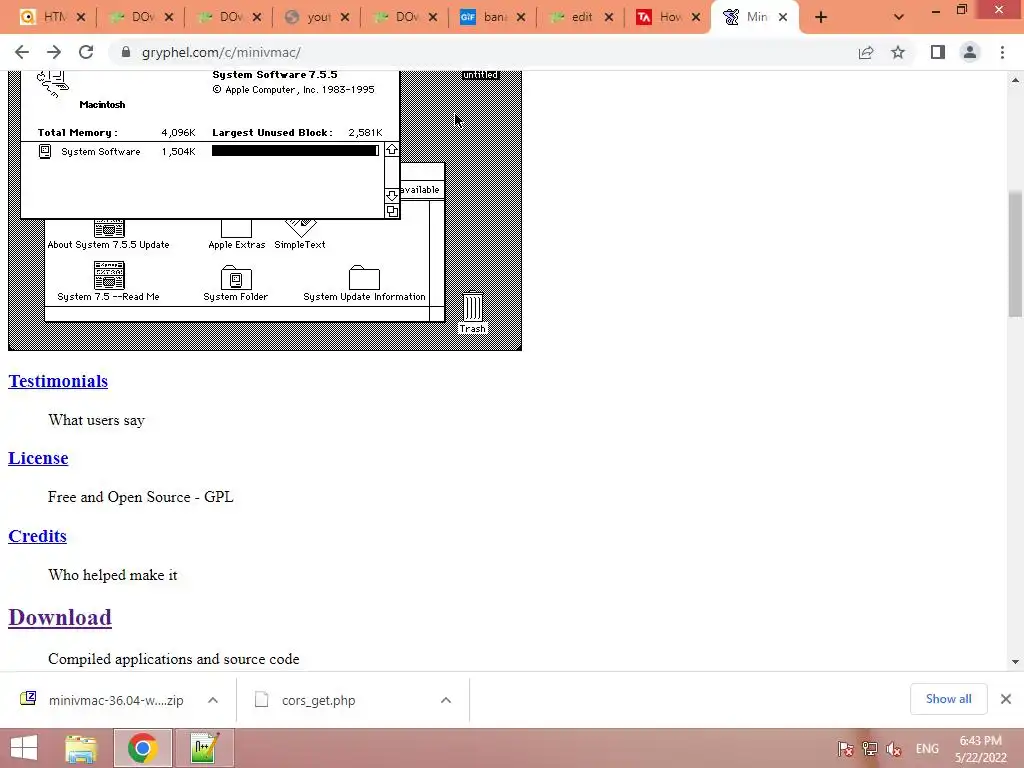Expand options for the minivmac zip download
Viewport: 1024px width, 768px height.
coord(213,700)
